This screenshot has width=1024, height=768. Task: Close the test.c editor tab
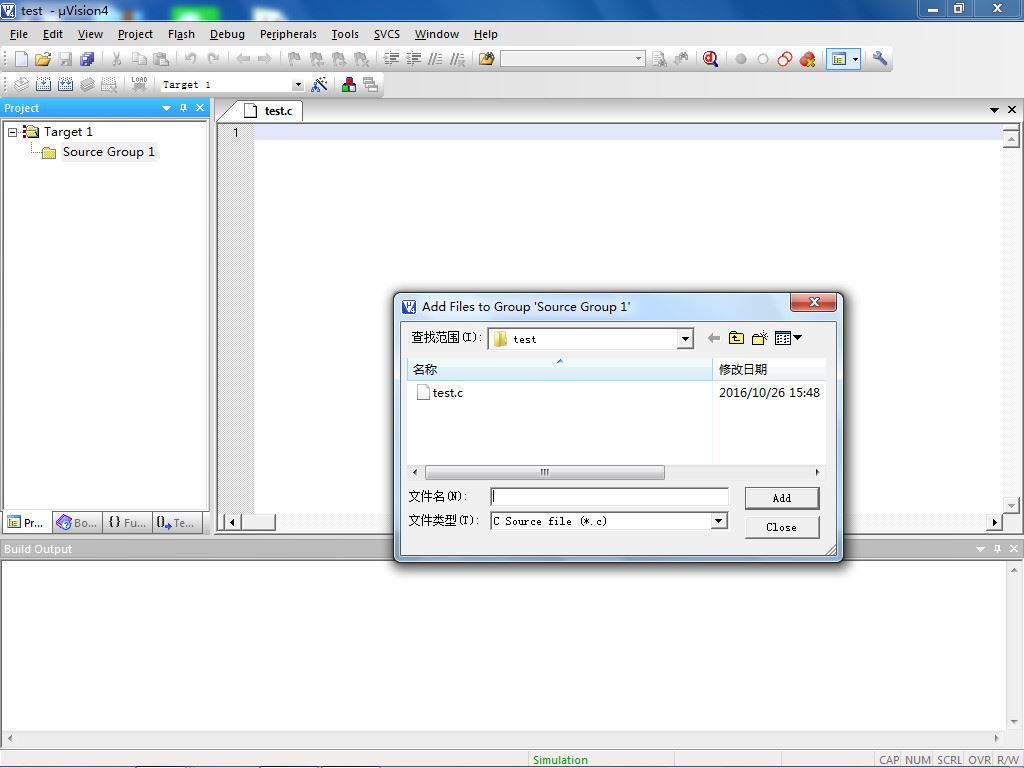pyautogui.click(x=1012, y=110)
